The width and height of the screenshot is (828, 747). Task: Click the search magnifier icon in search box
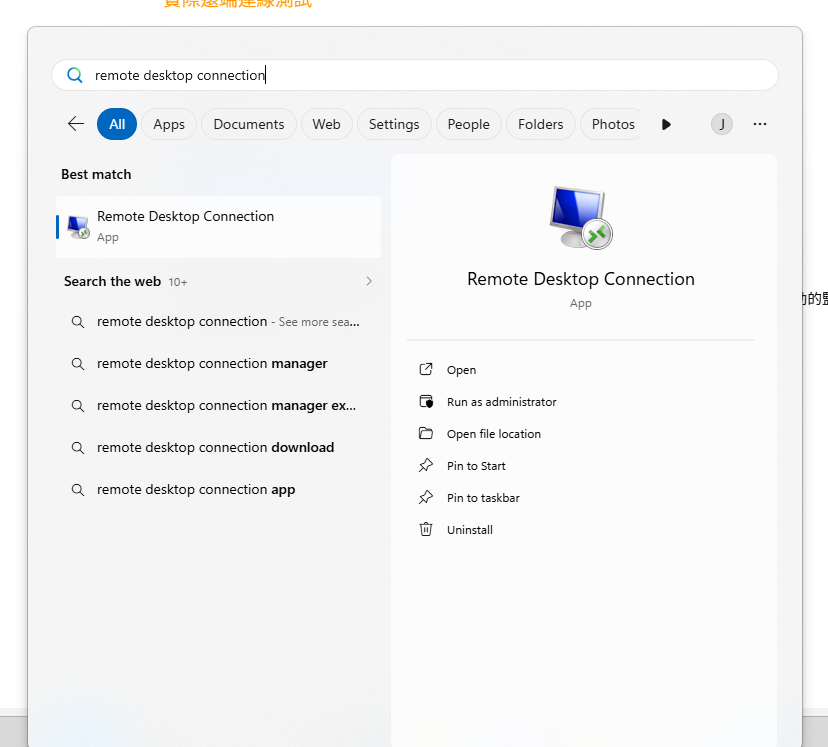[x=74, y=75]
